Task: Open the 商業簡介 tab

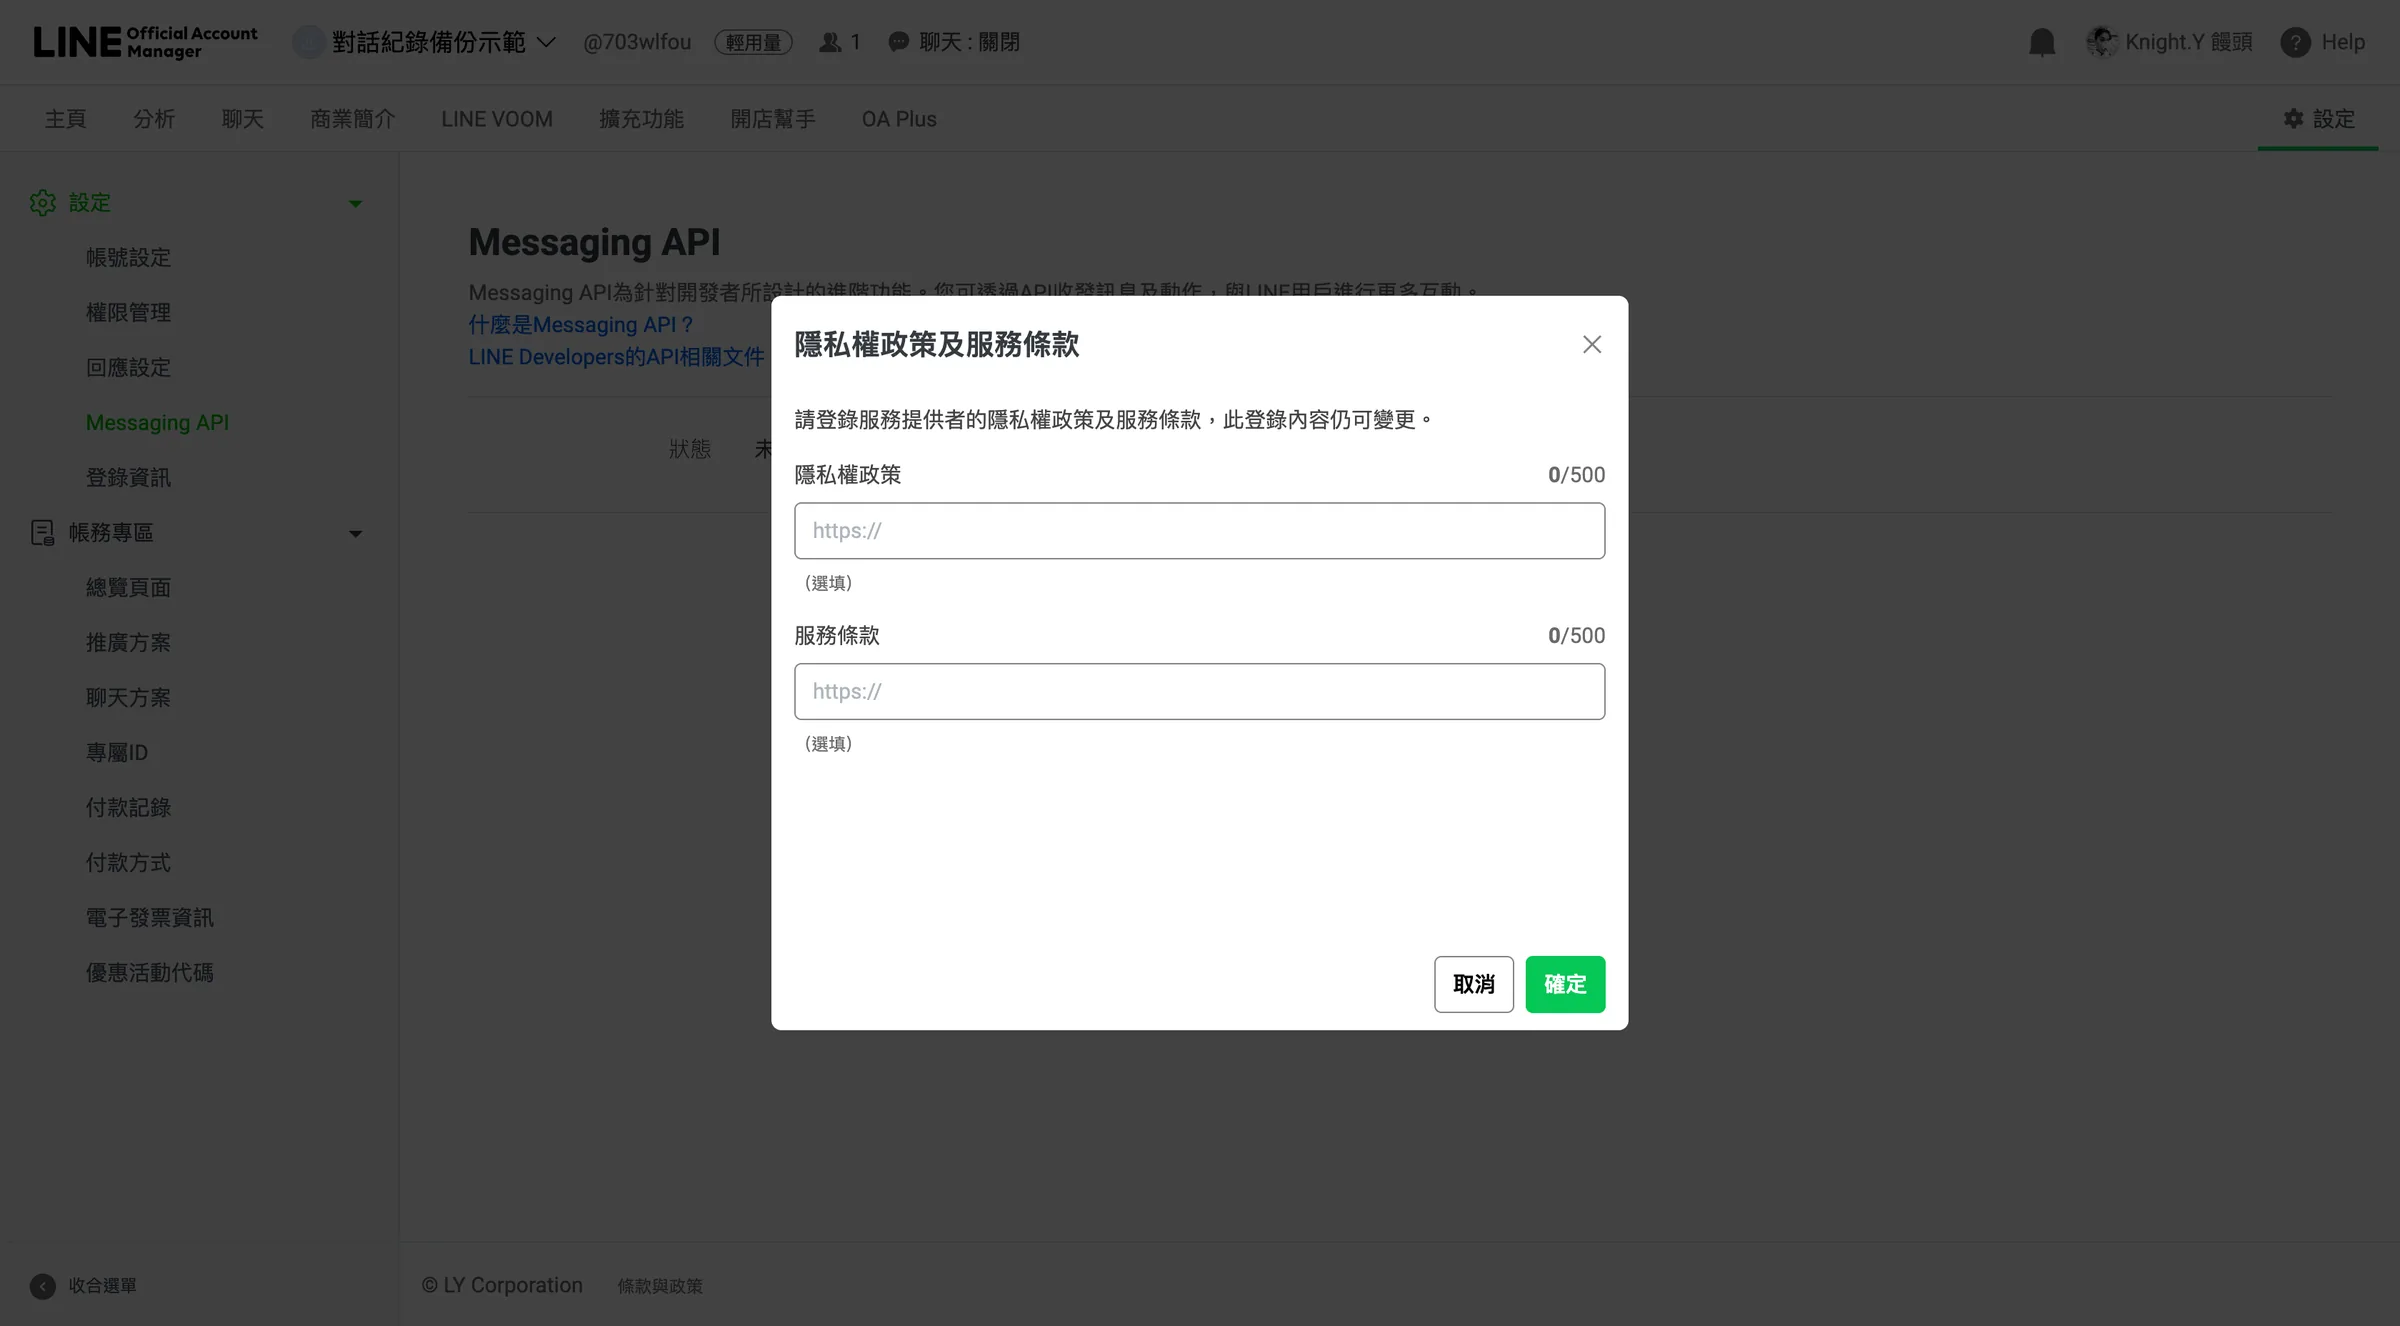Action: (x=353, y=119)
